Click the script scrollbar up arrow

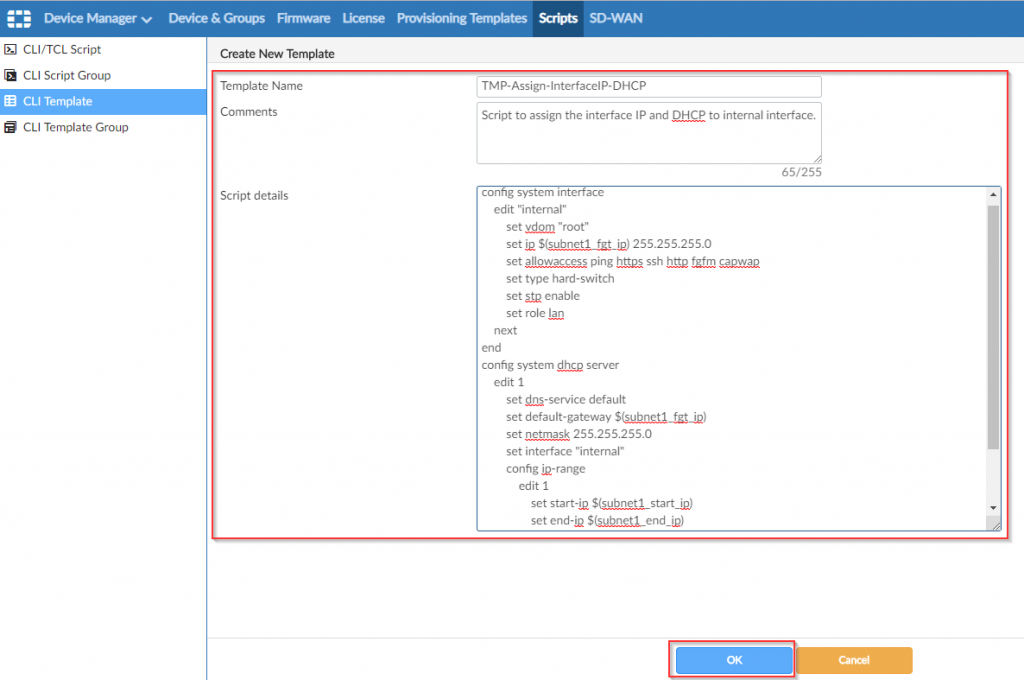click(x=993, y=194)
